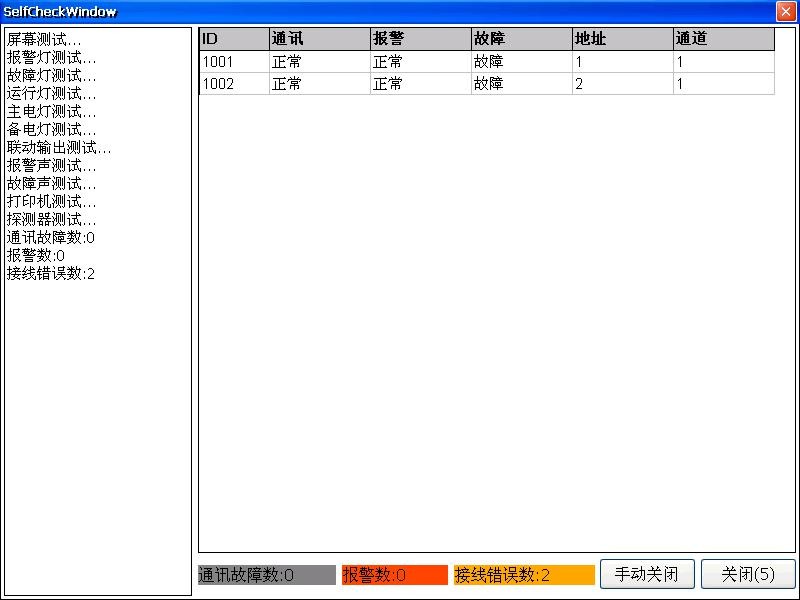800x600 pixels.
Task: Click 报警 cell 正常 in row 1002
Action: [420, 84]
